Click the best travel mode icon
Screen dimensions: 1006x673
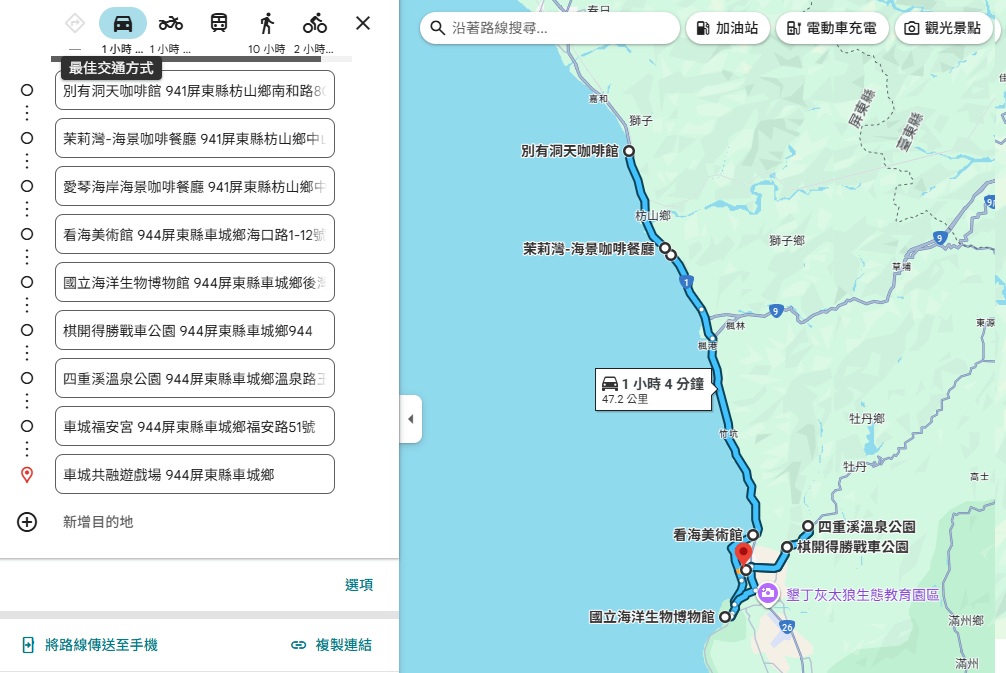pyautogui.click(x=74, y=22)
